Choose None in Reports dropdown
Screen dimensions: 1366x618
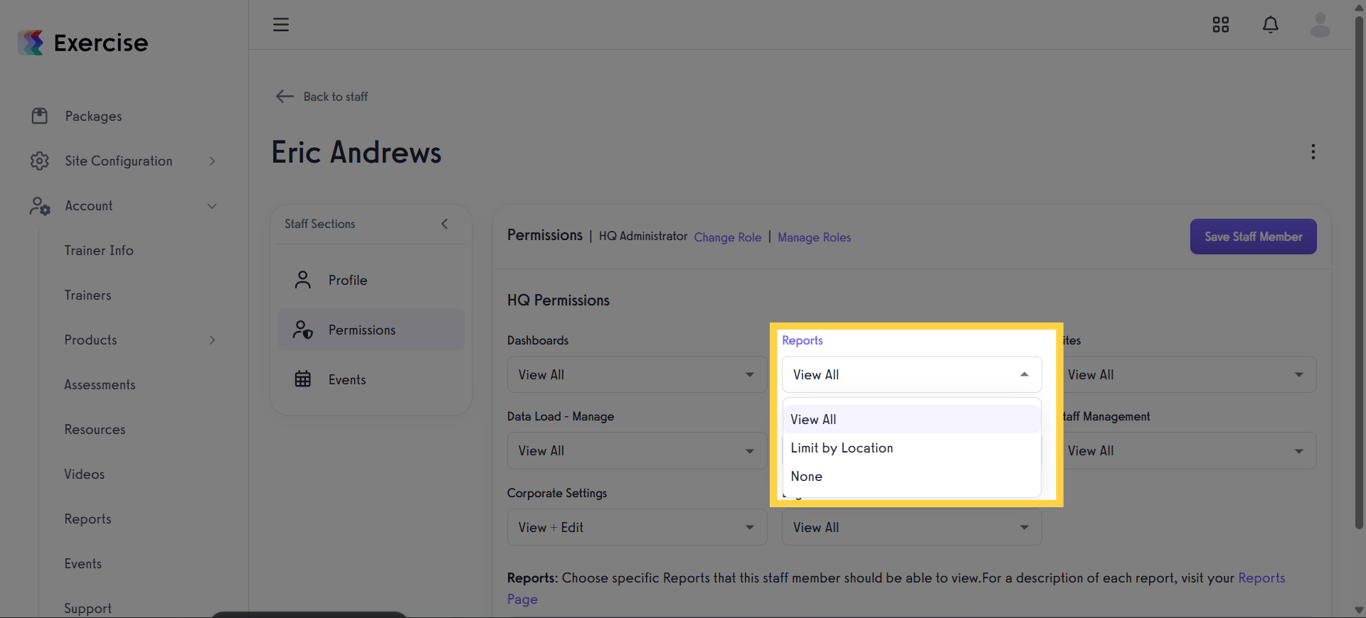click(807, 476)
